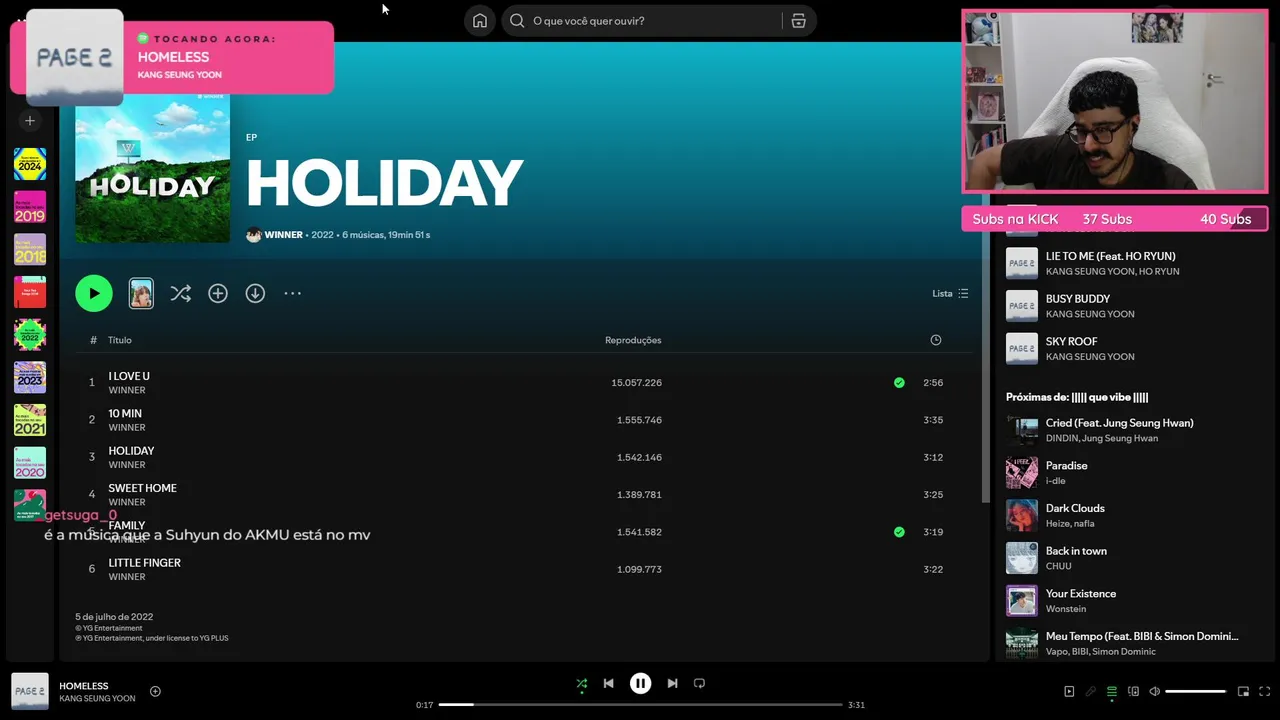Select track 10 MIN

(125, 413)
